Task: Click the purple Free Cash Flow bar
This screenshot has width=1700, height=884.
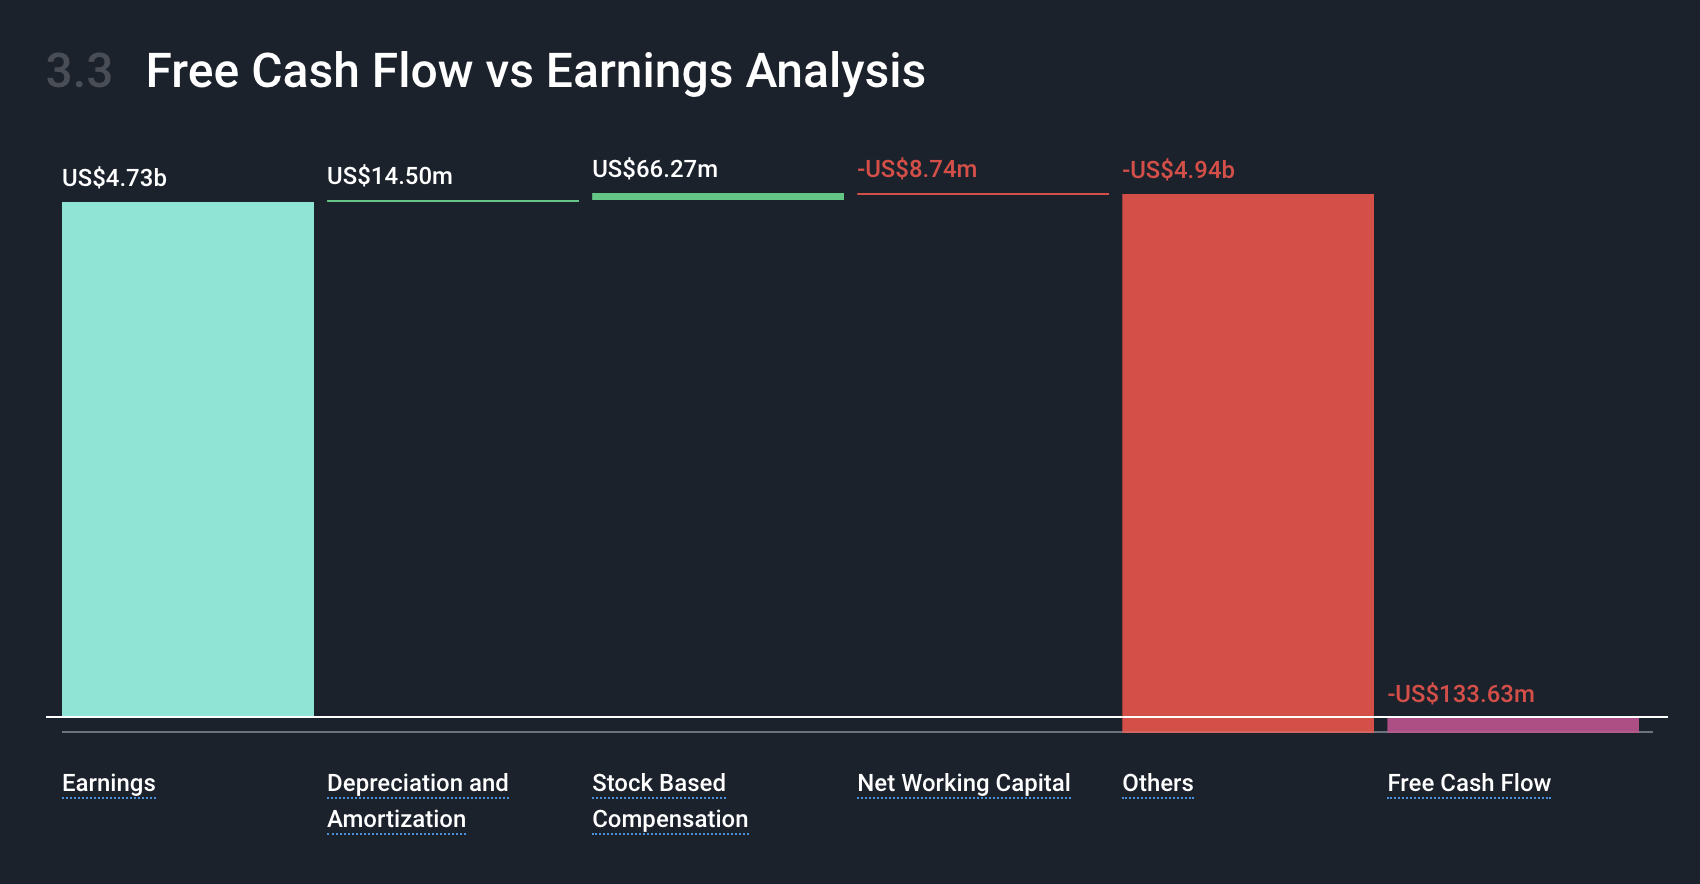Action: pos(1513,725)
